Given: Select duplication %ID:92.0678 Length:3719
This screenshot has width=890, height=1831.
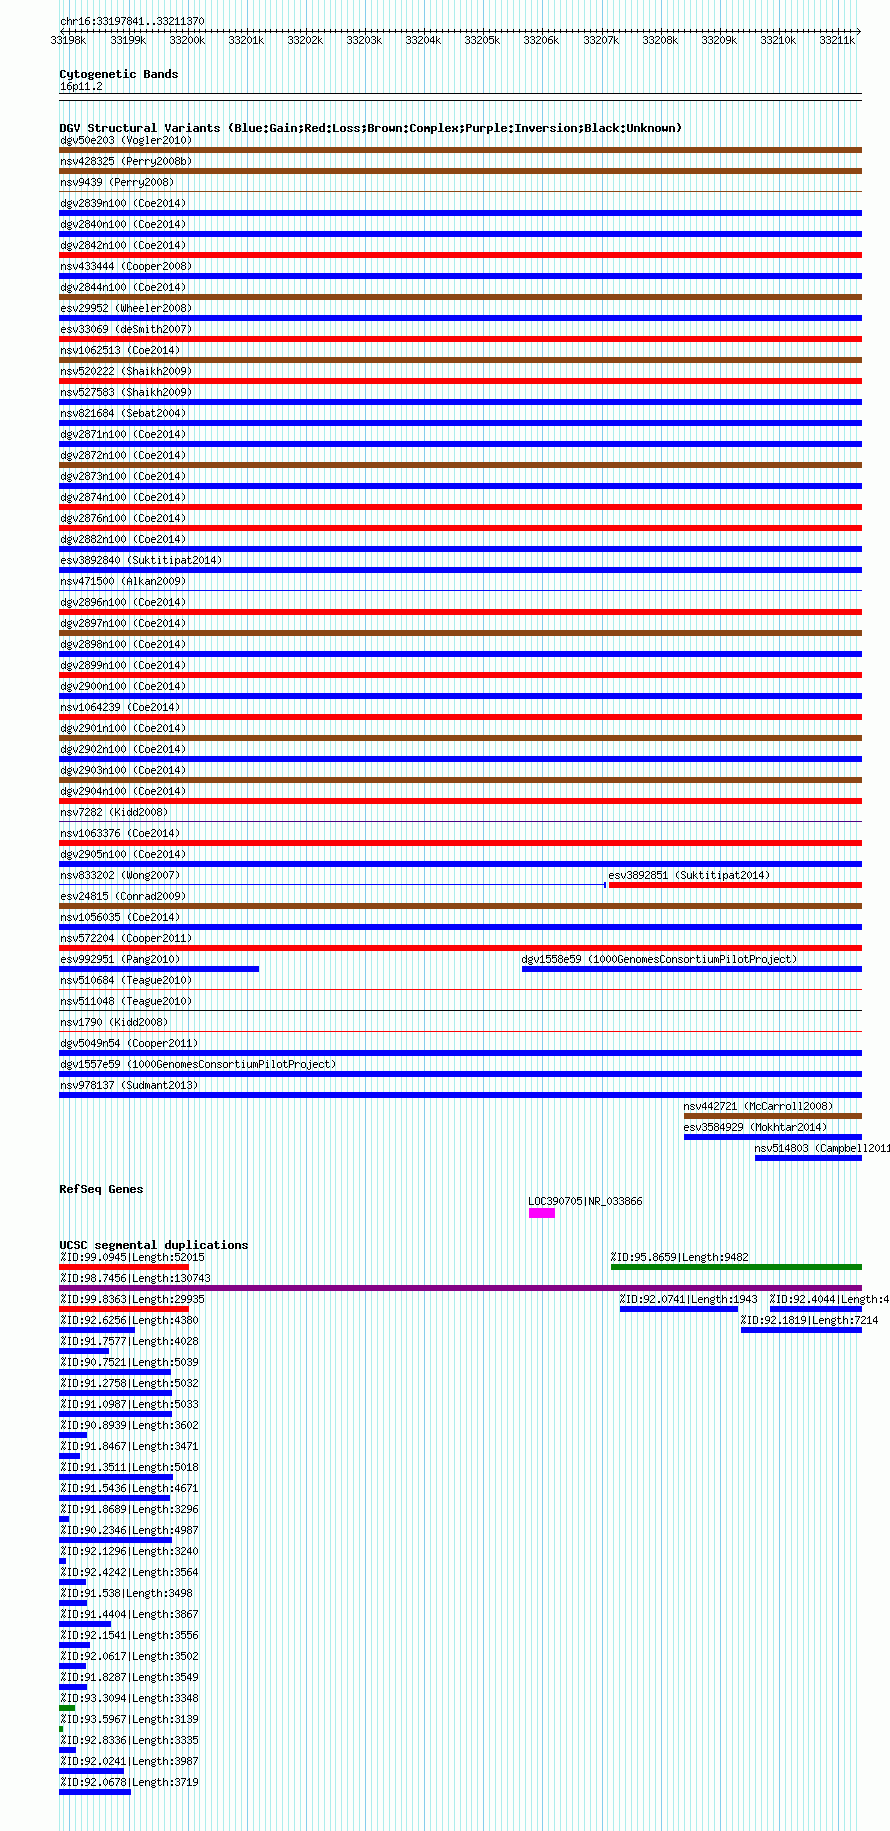Looking at the screenshot, I should tap(129, 1782).
